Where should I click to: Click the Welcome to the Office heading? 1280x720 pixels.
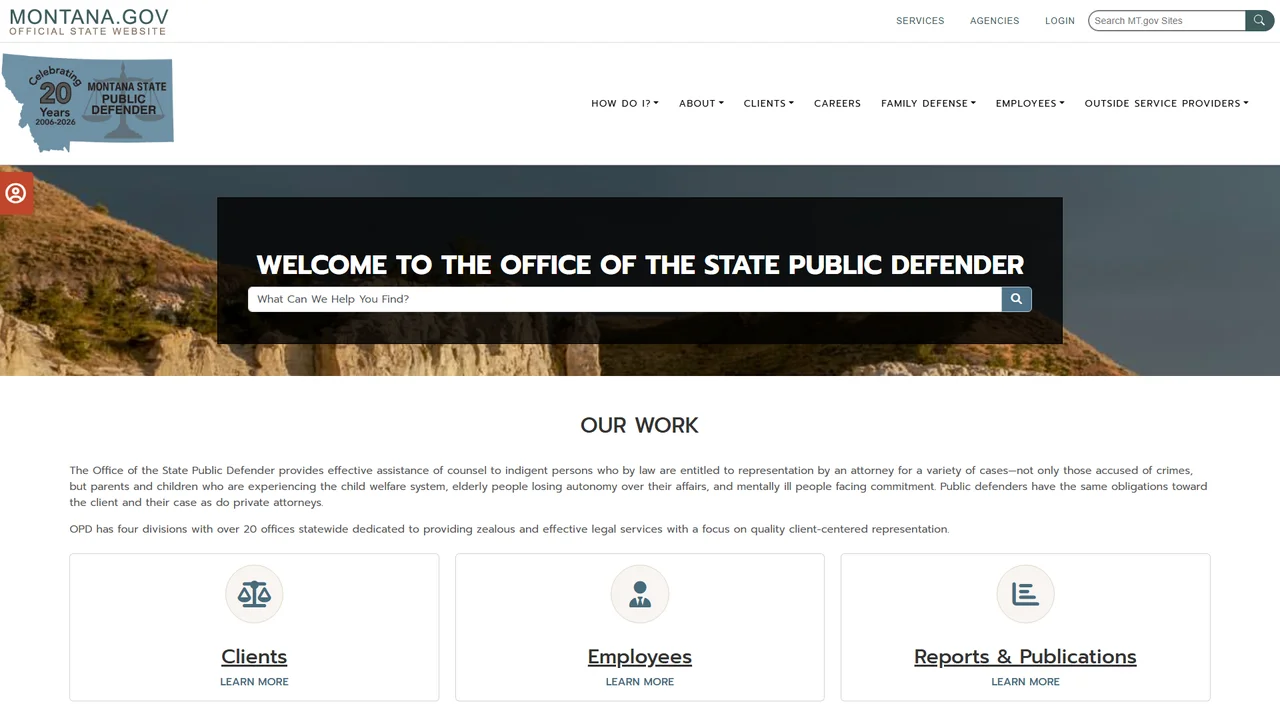click(640, 265)
